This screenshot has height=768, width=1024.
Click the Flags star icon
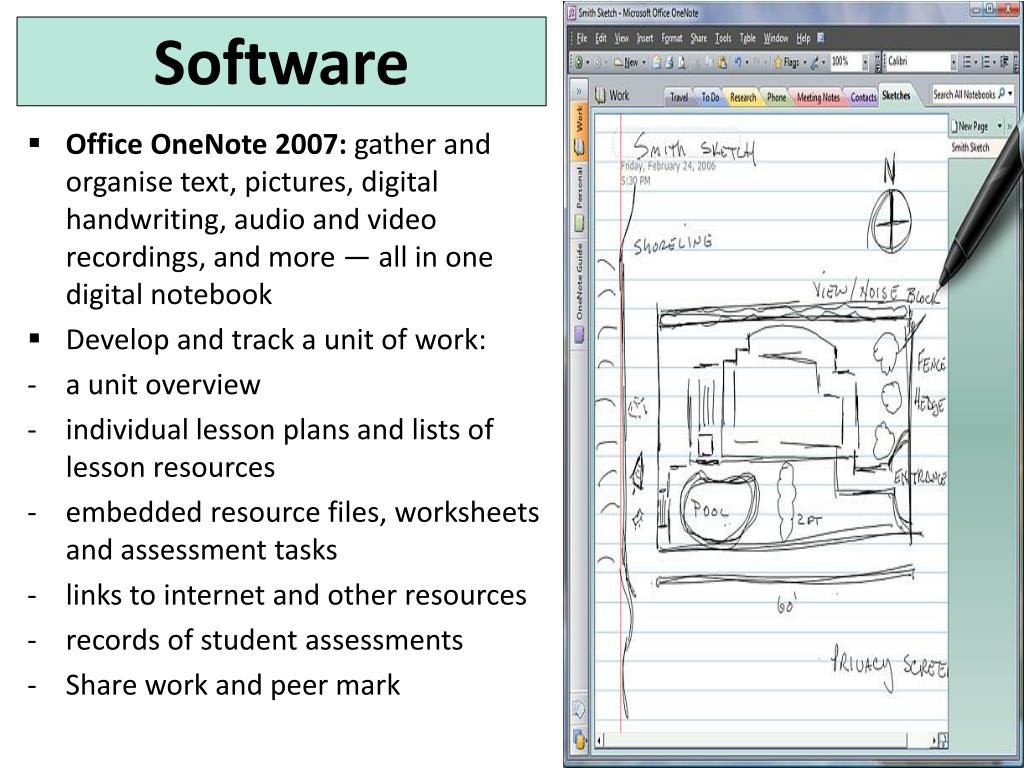pos(778,63)
